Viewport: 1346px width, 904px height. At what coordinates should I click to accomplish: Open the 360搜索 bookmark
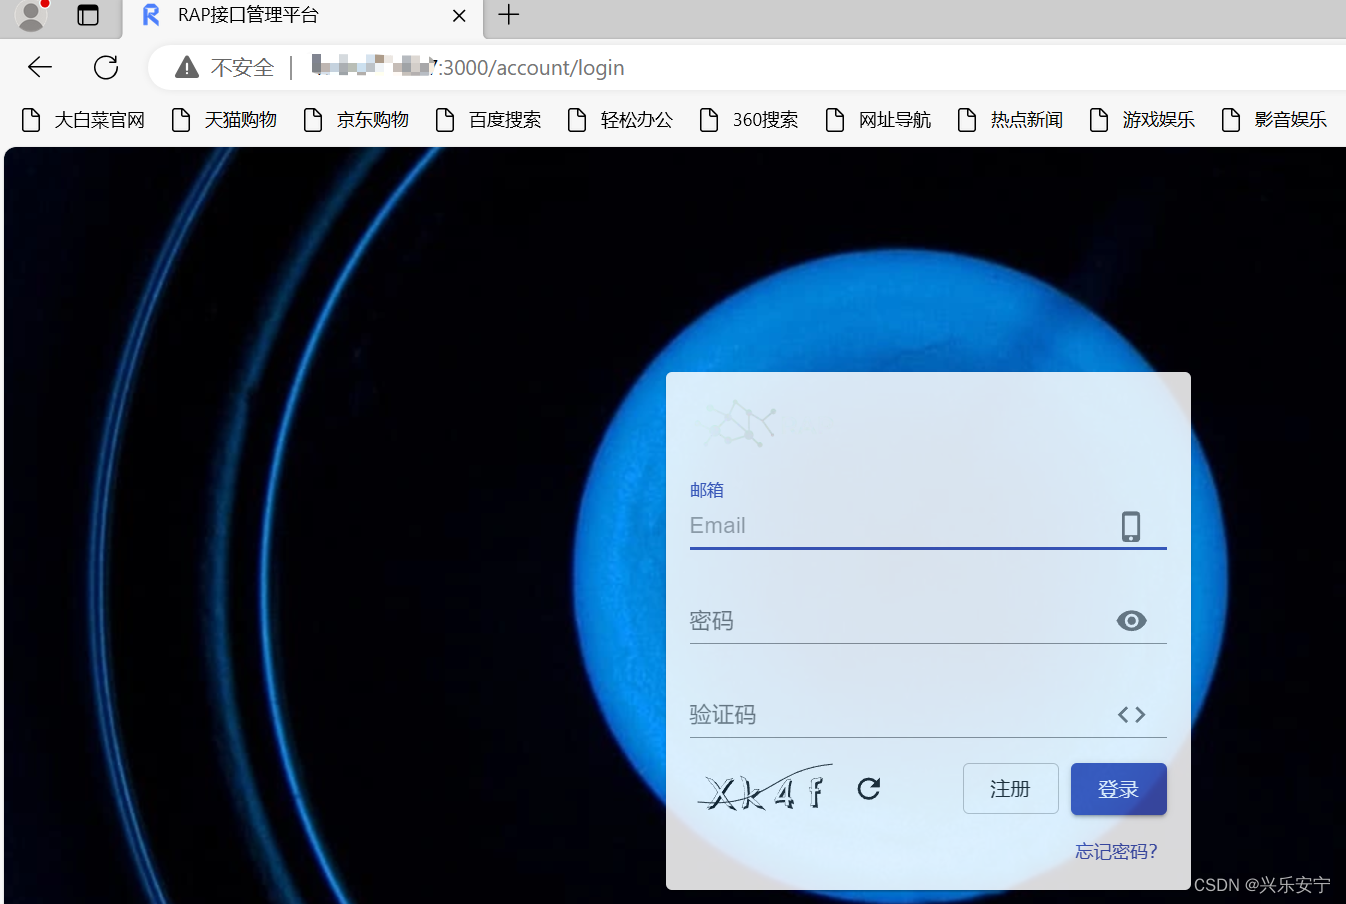pos(750,120)
